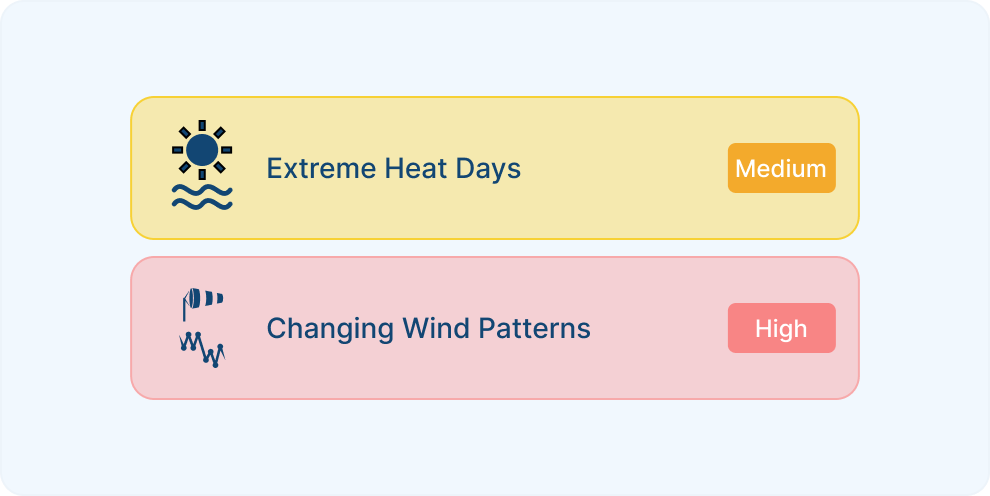The image size is (990, 496).
Task: Click the word "Changing" in the pink card
Action: [331, 329]
